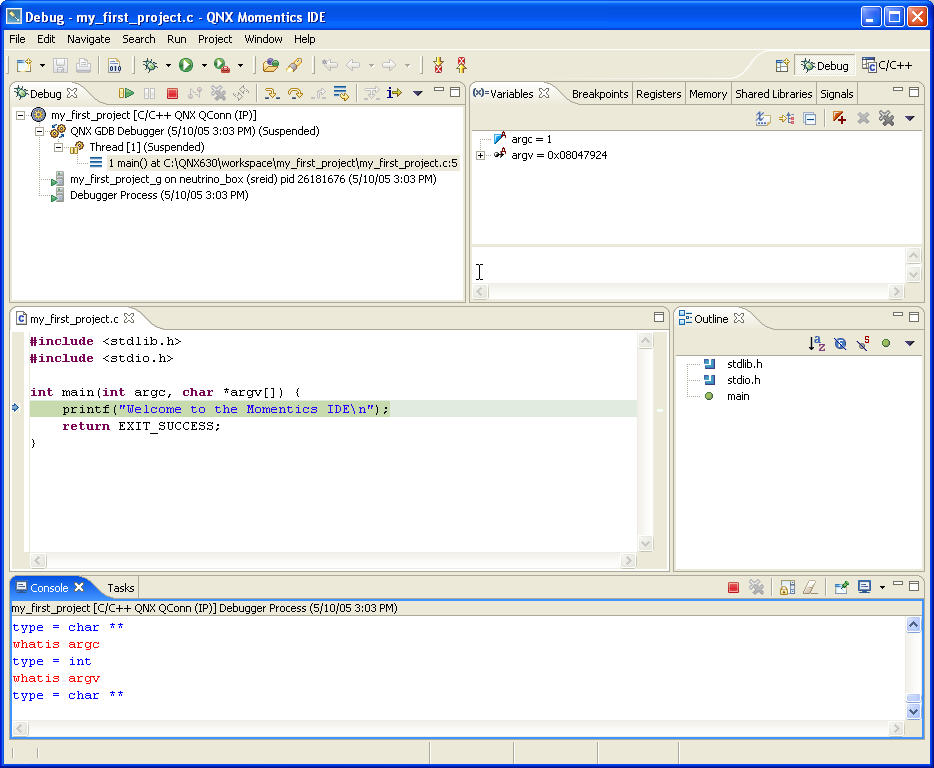Toggle instruction stepping mode in Debug toolbar
Image resolution: width=934 pixels, height=768 pixels.
pos(396,92)
